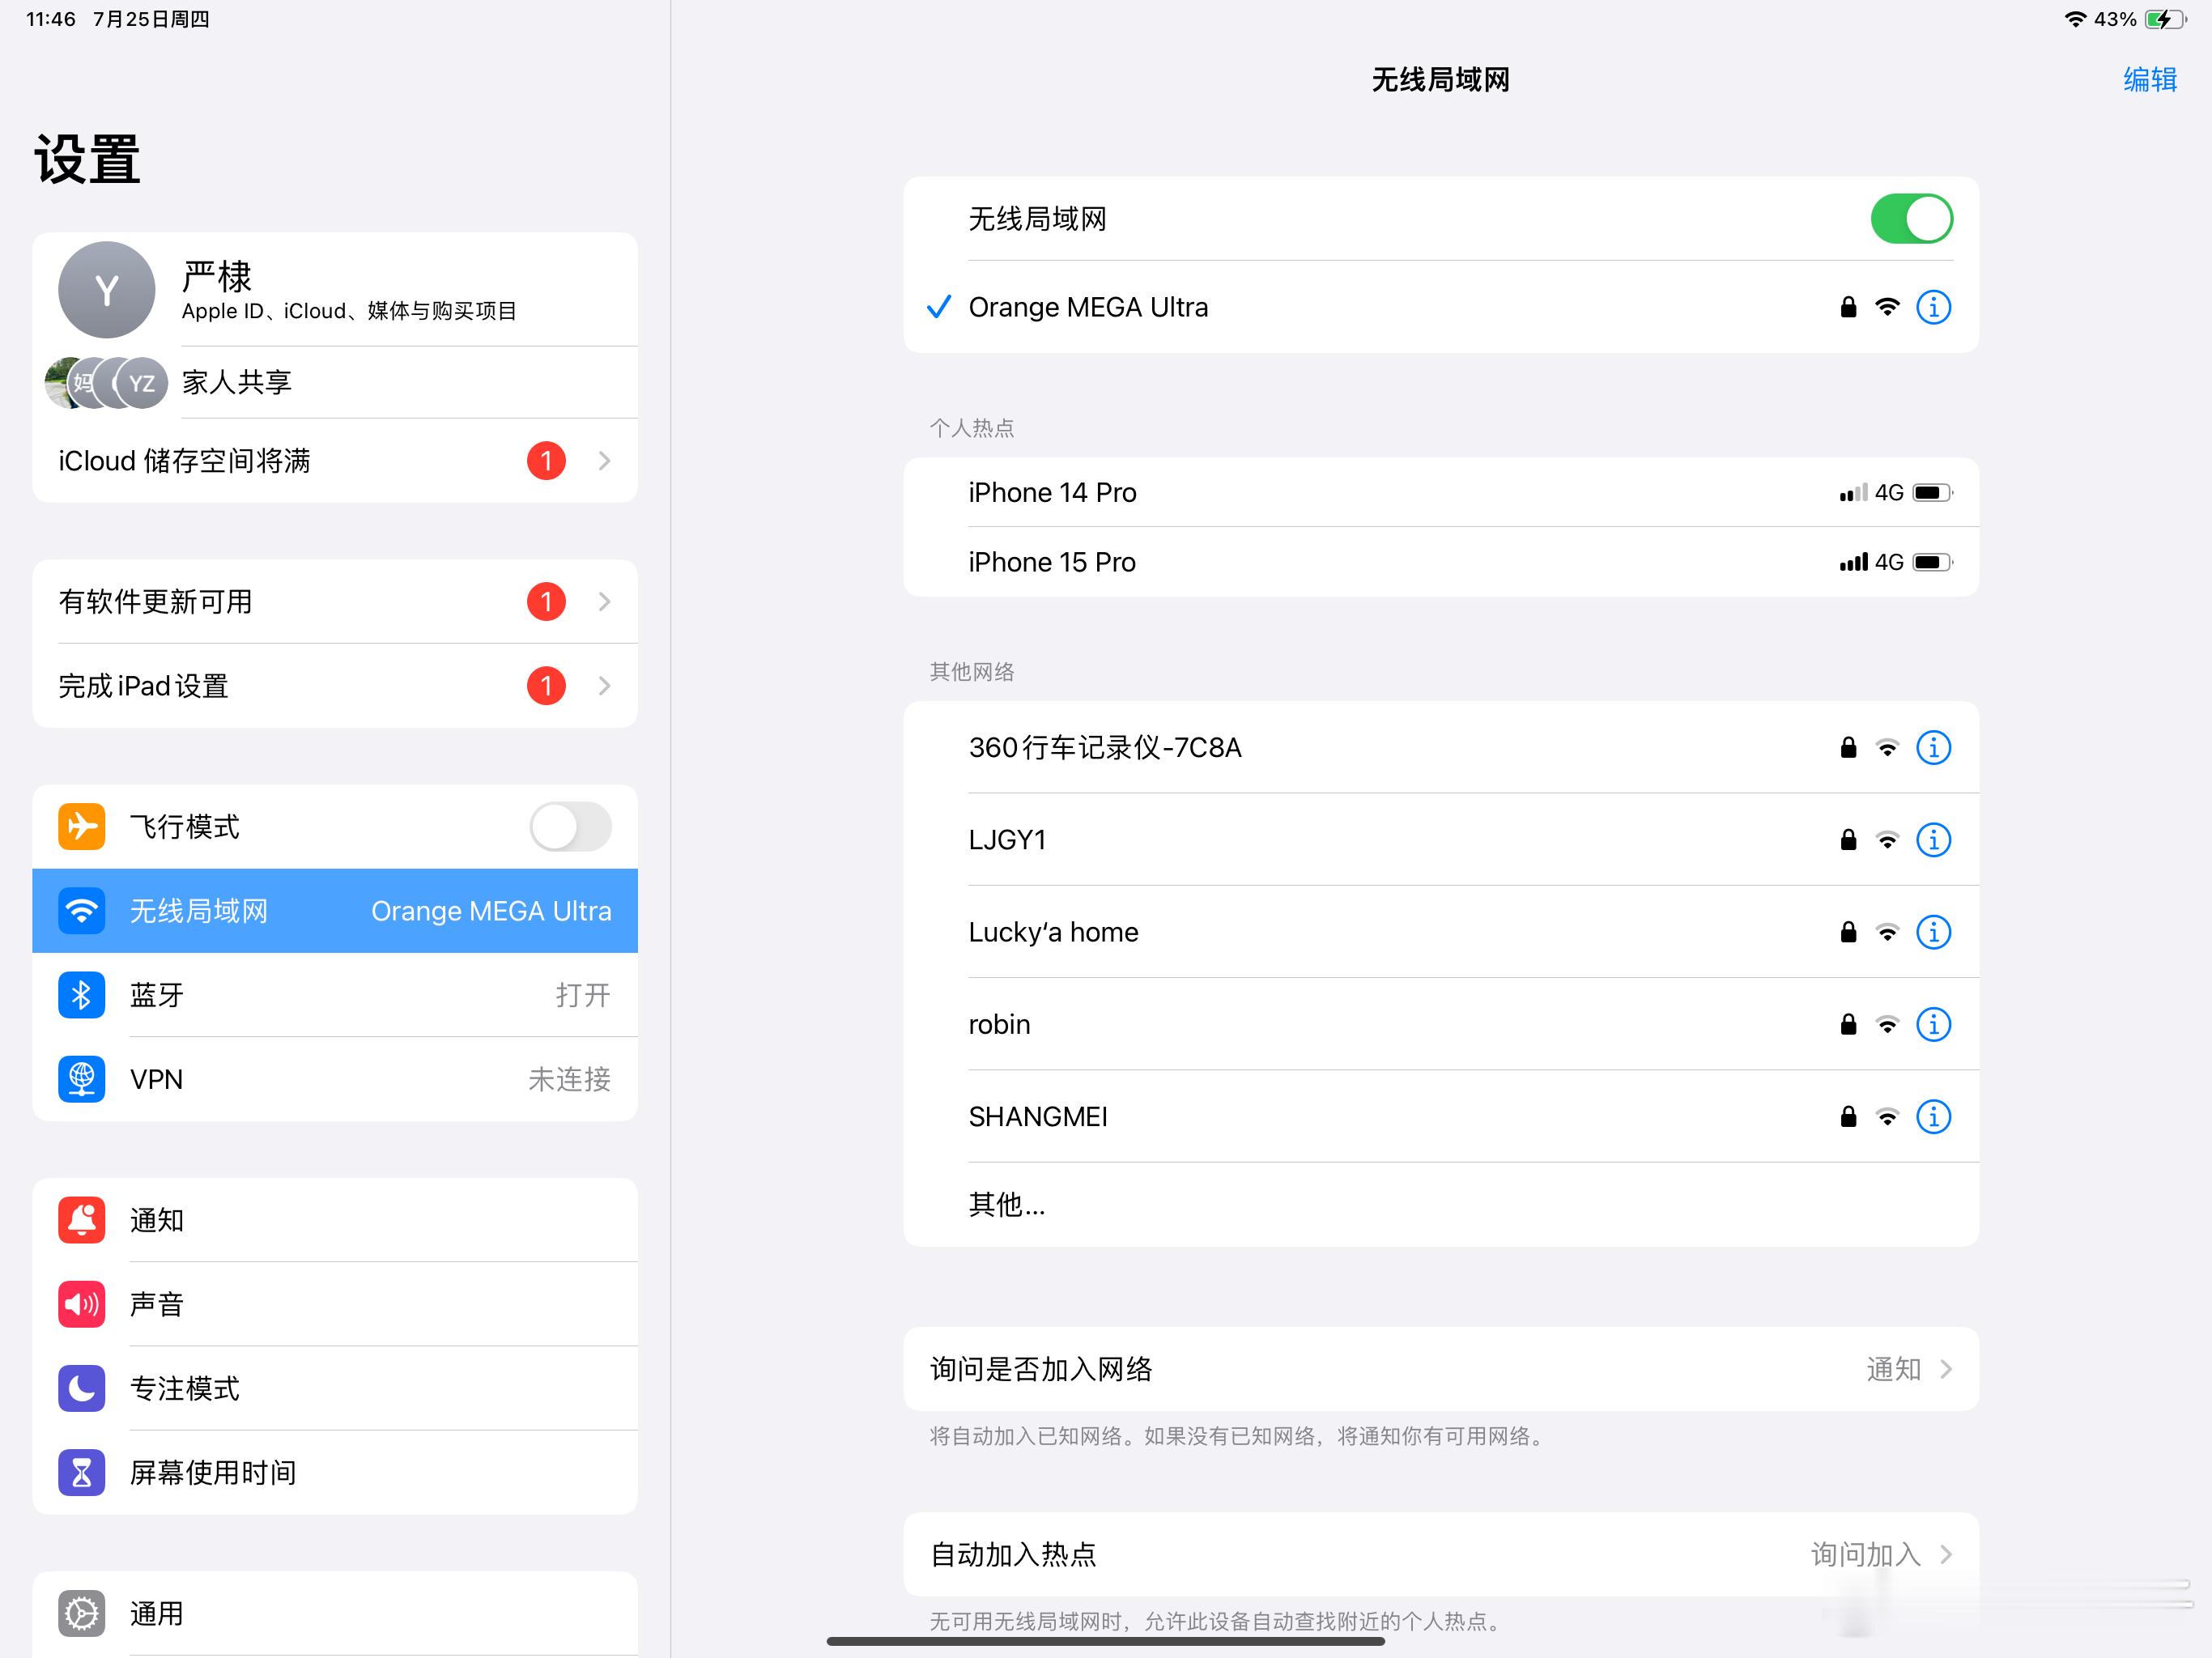Screen dimensions: 2212x1658
Task: Tap the Screen Time hourglass icon
Action: [x=81, y=1472]
